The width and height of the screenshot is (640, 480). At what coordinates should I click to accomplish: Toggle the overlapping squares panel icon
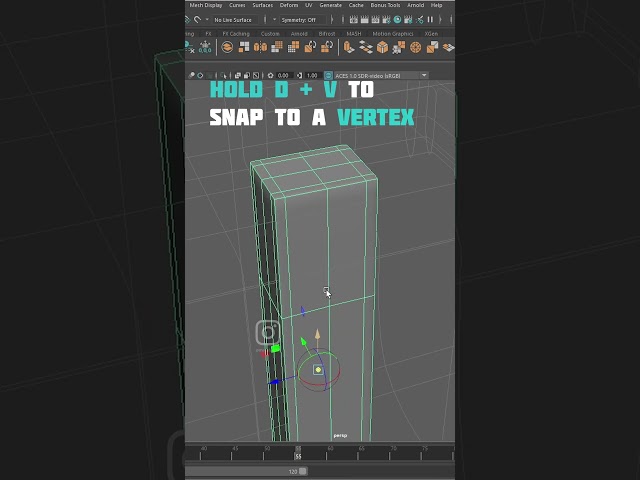pyautogui.click(x=238, y=76)
